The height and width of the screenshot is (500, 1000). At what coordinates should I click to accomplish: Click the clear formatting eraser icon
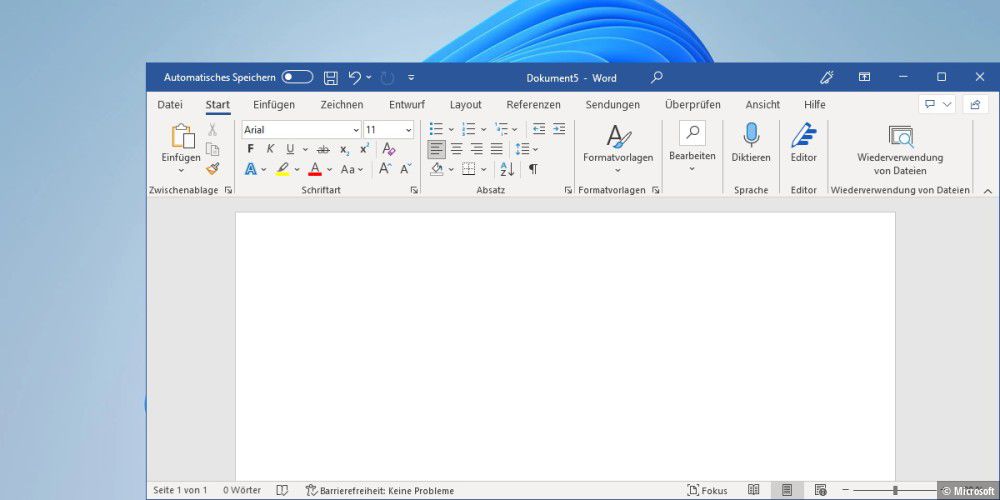(x=389, y=149)
